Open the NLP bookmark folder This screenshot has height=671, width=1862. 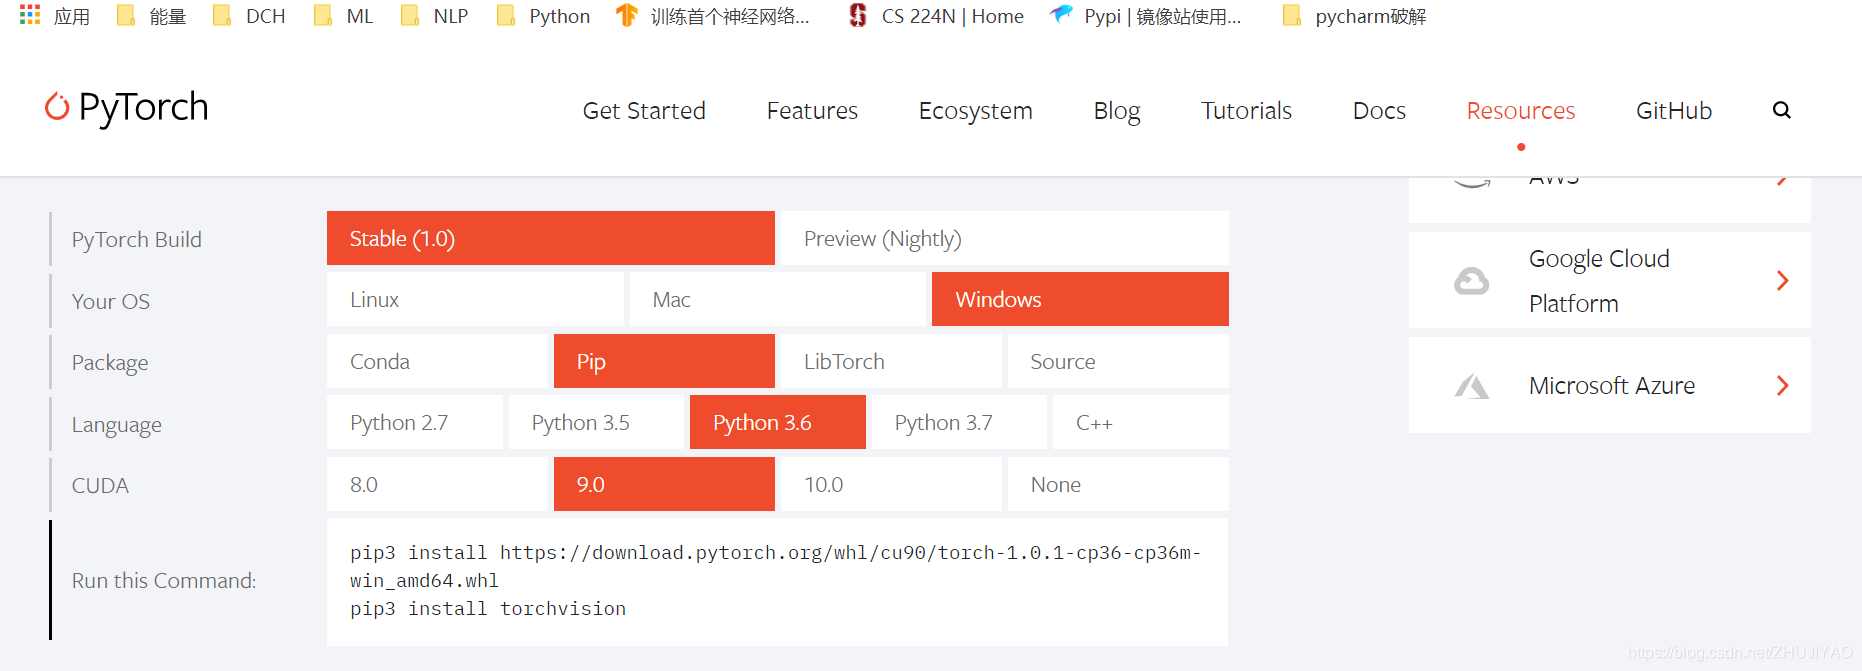click(x=435, y=16)
